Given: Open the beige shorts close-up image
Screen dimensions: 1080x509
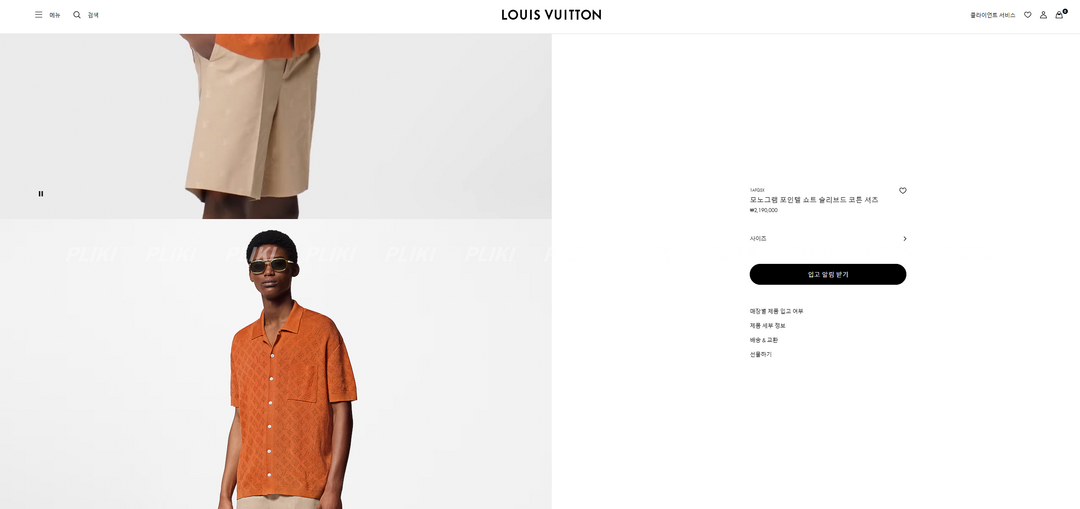Looking at the screenshot, I should coord(276,126).
